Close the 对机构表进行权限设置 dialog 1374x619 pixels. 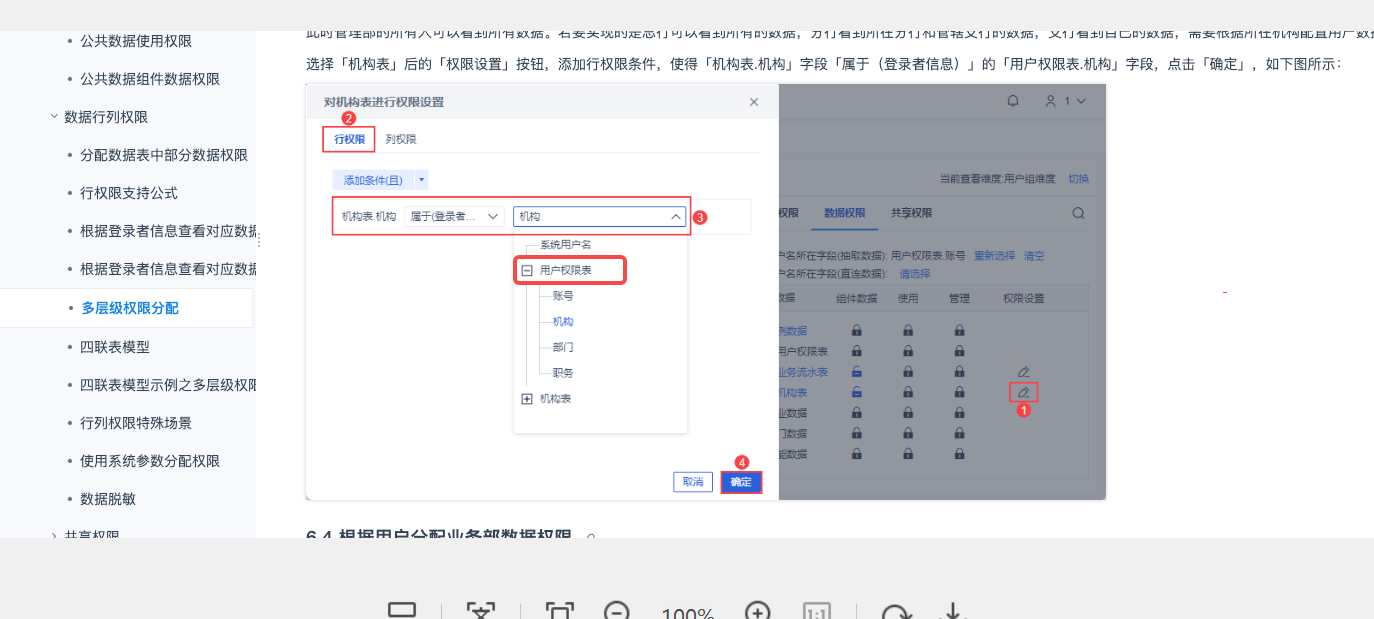point(754,102)
